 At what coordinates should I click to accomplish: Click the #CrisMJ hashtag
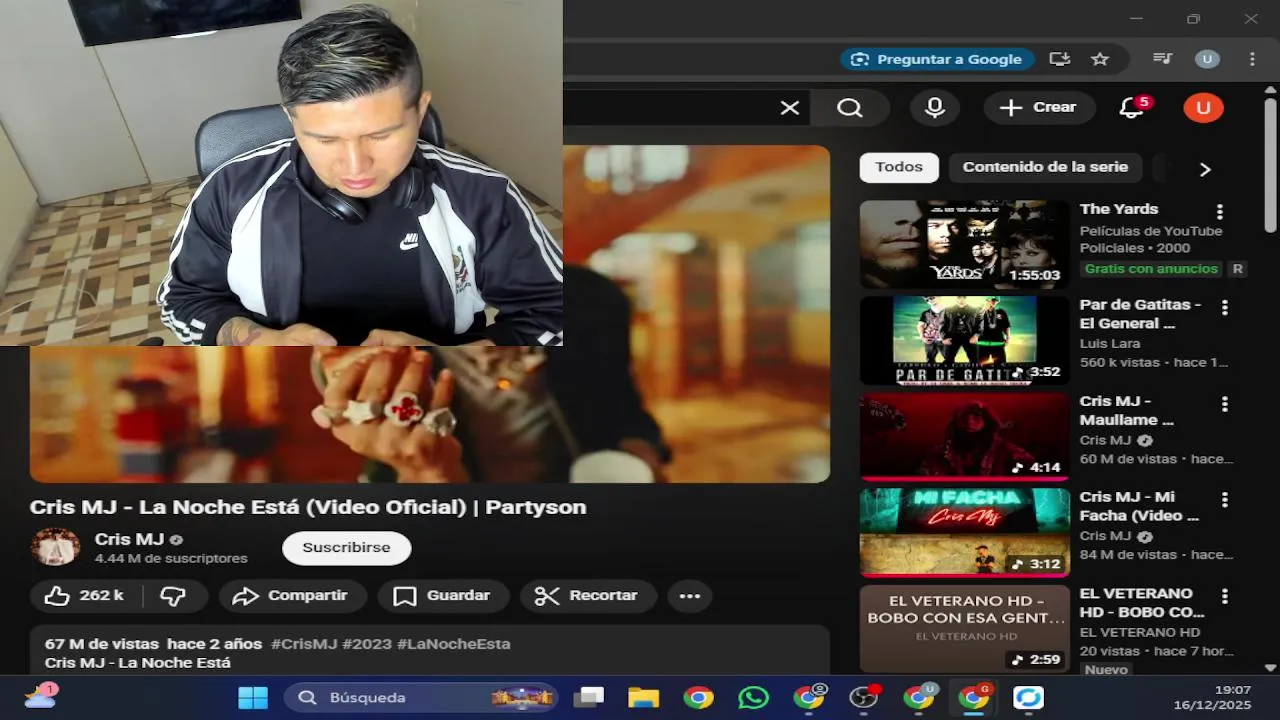click(304, 644)
